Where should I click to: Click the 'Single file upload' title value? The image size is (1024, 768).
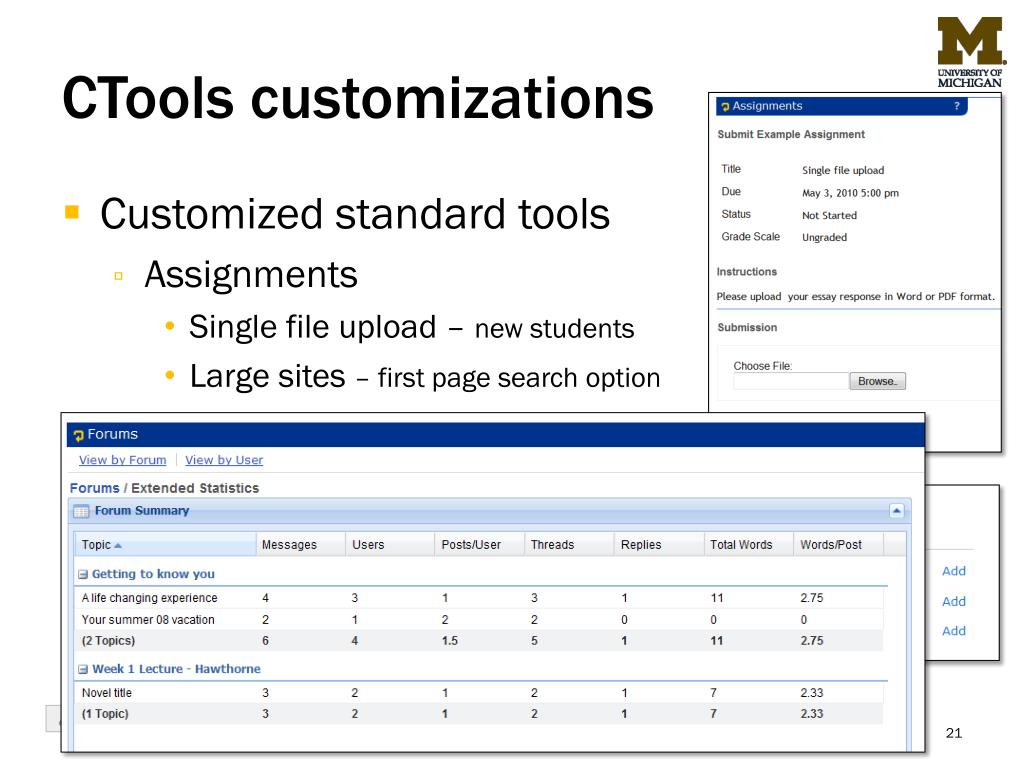tap(843, 170)
